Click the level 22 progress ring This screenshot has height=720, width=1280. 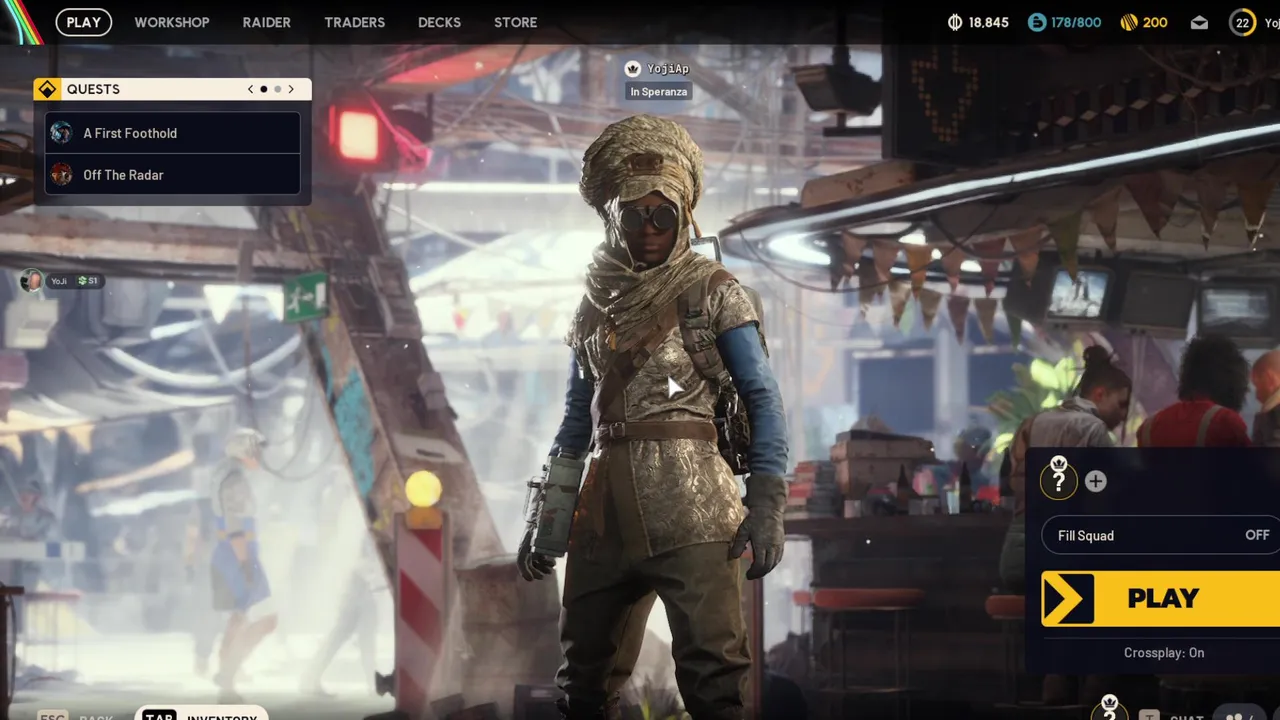[x=1243, y=22]
